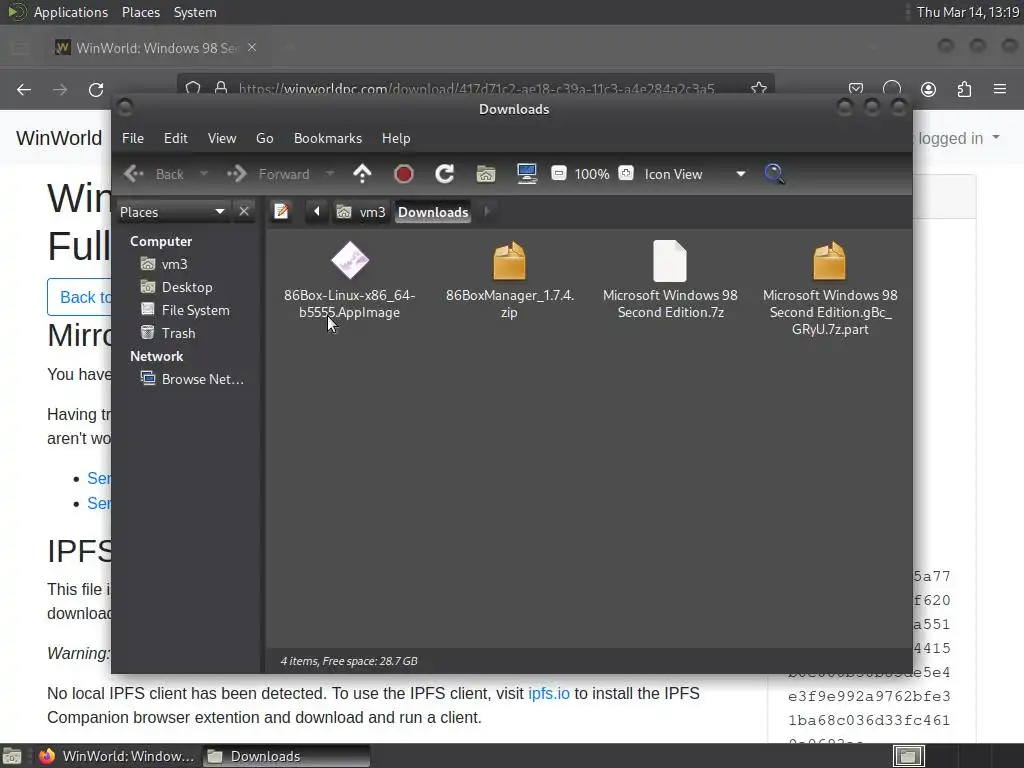Screen dimensions: 1024x768
Task: Go to the Home folder icon
Action: coord(486,174)
